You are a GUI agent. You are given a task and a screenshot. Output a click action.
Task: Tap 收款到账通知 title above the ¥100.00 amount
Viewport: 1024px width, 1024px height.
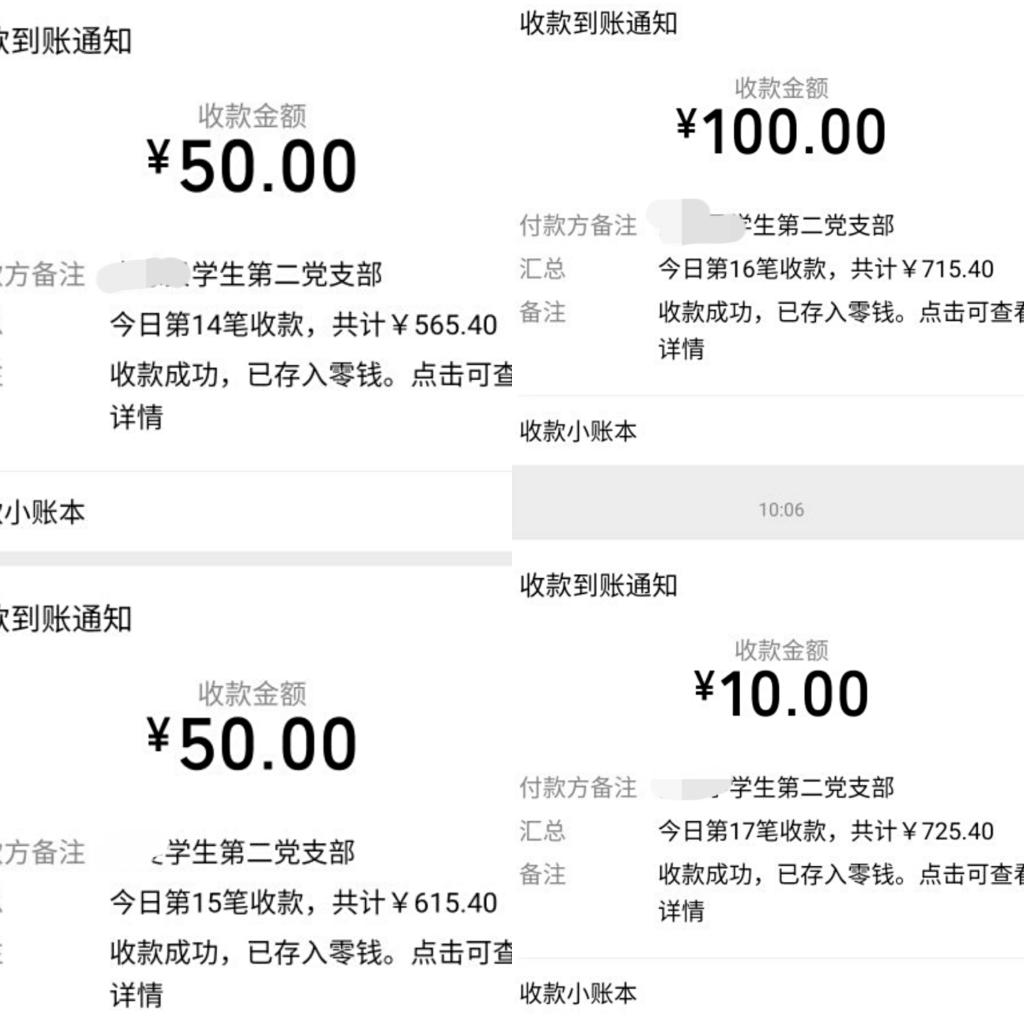pyautogui.click(x=598, y=25)
